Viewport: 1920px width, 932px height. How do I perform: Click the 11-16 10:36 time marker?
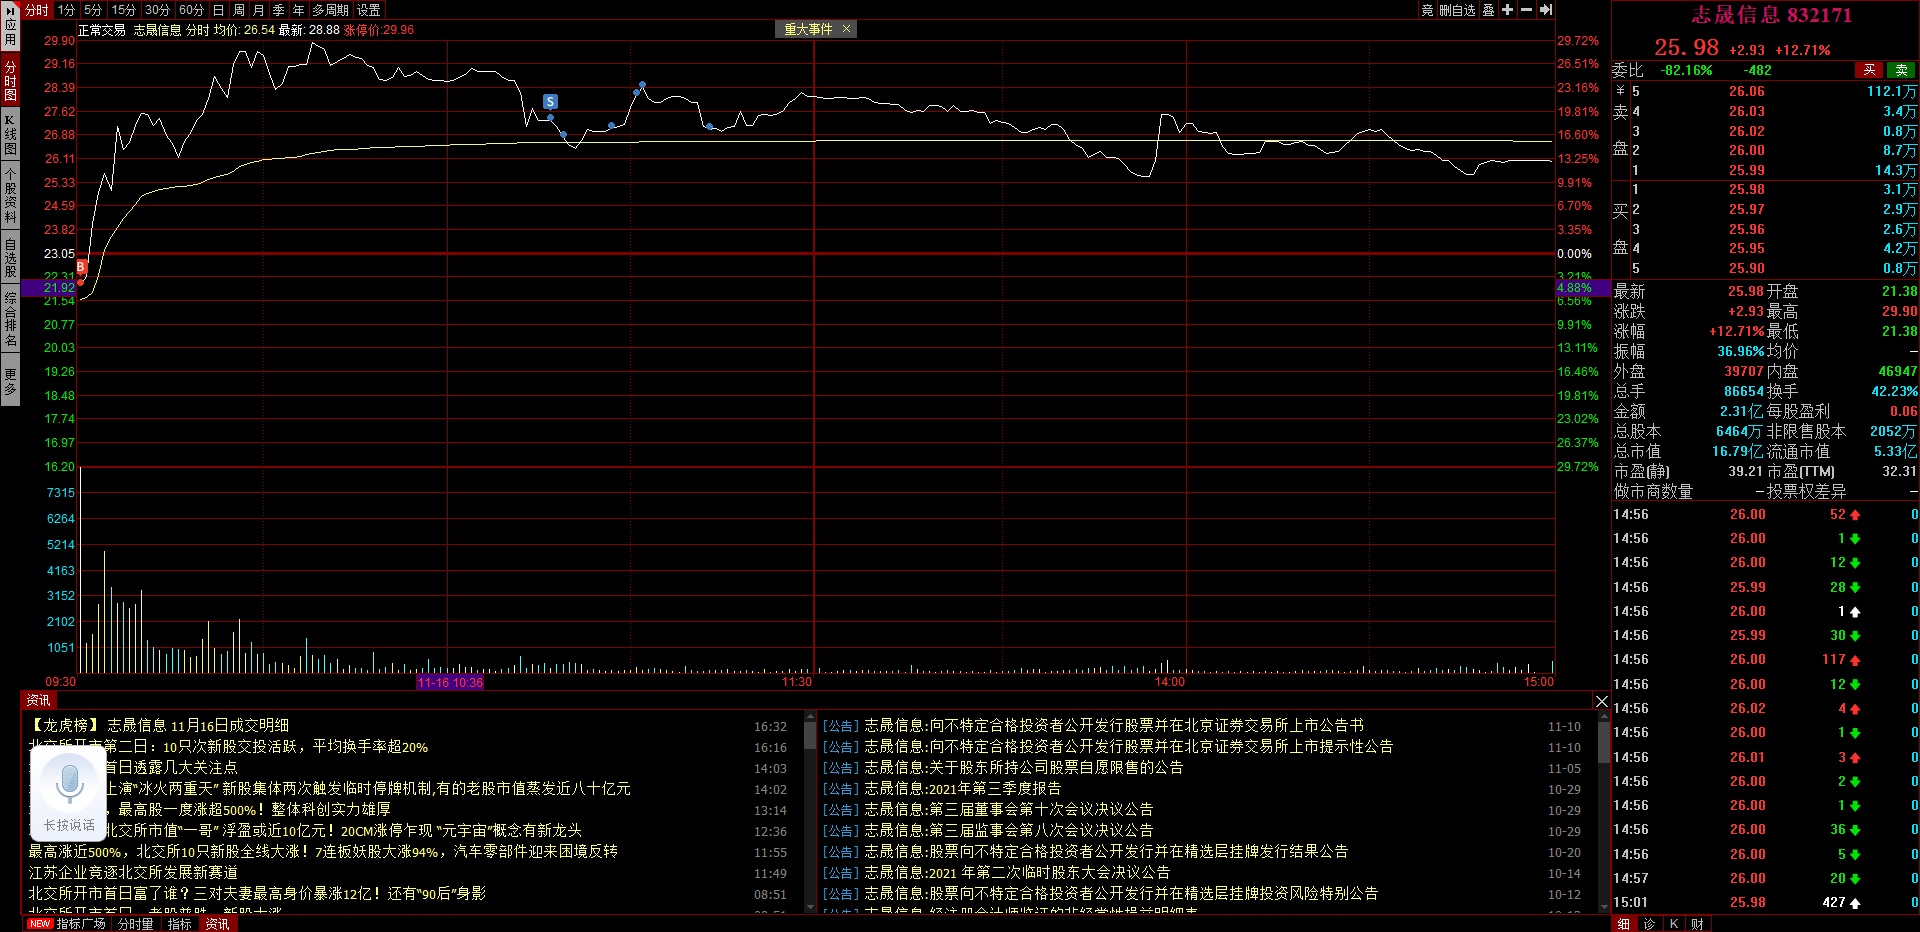pyautogui.click(x=450, y=683)
